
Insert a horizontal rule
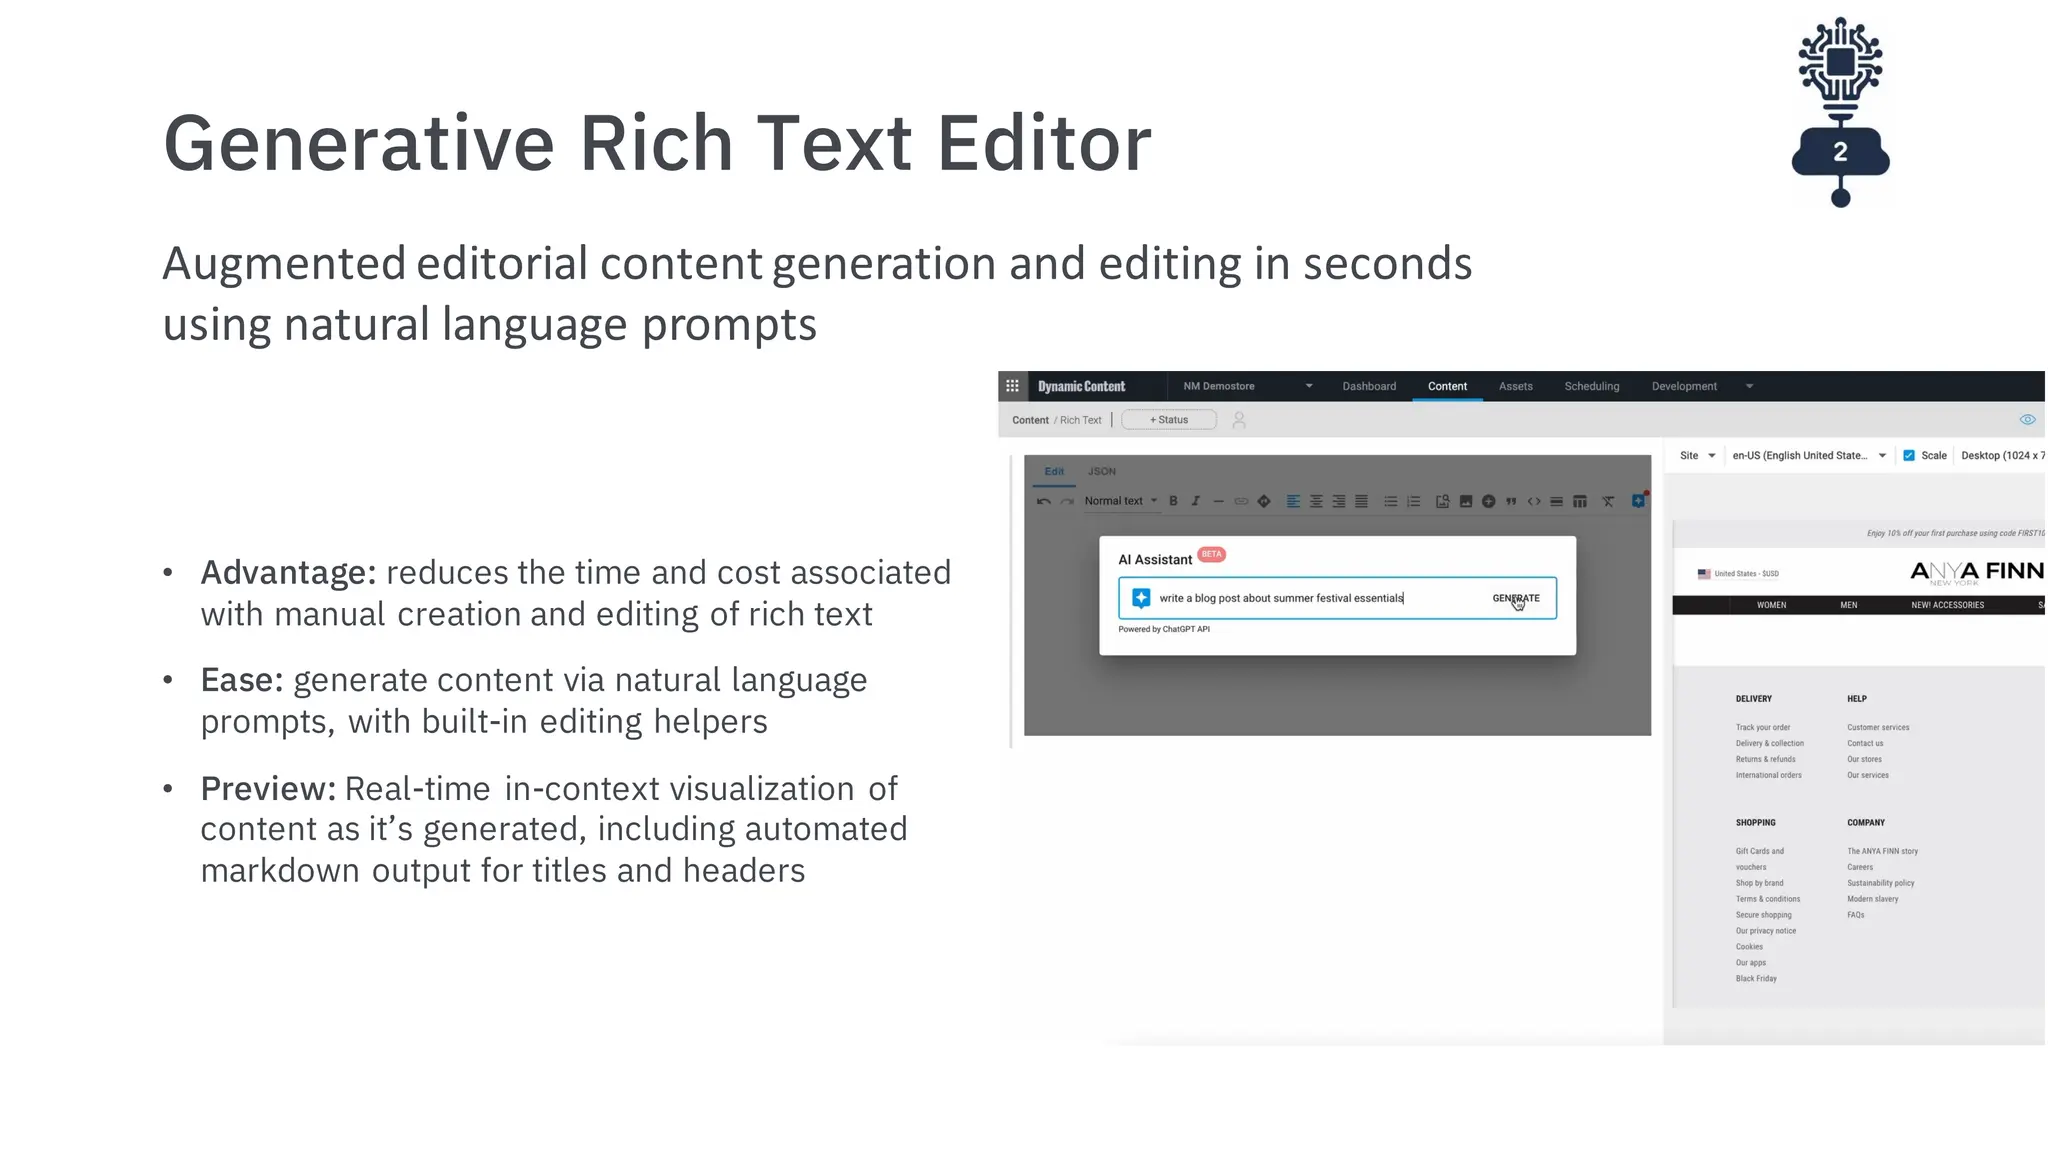tap(1556, 501)
